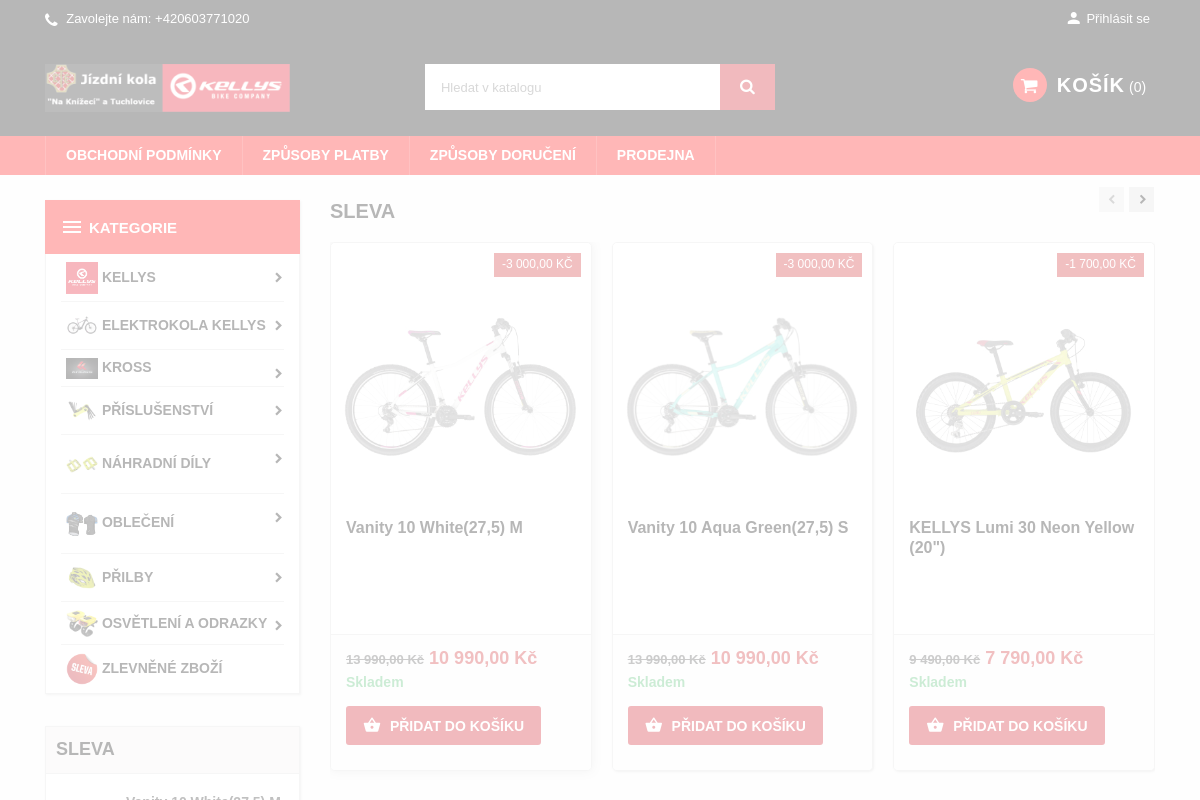Add Kellys Lumi 30 Neon Yellow to cart
Viewport: 1200px width, 800px height.
tap(1007, 726)
